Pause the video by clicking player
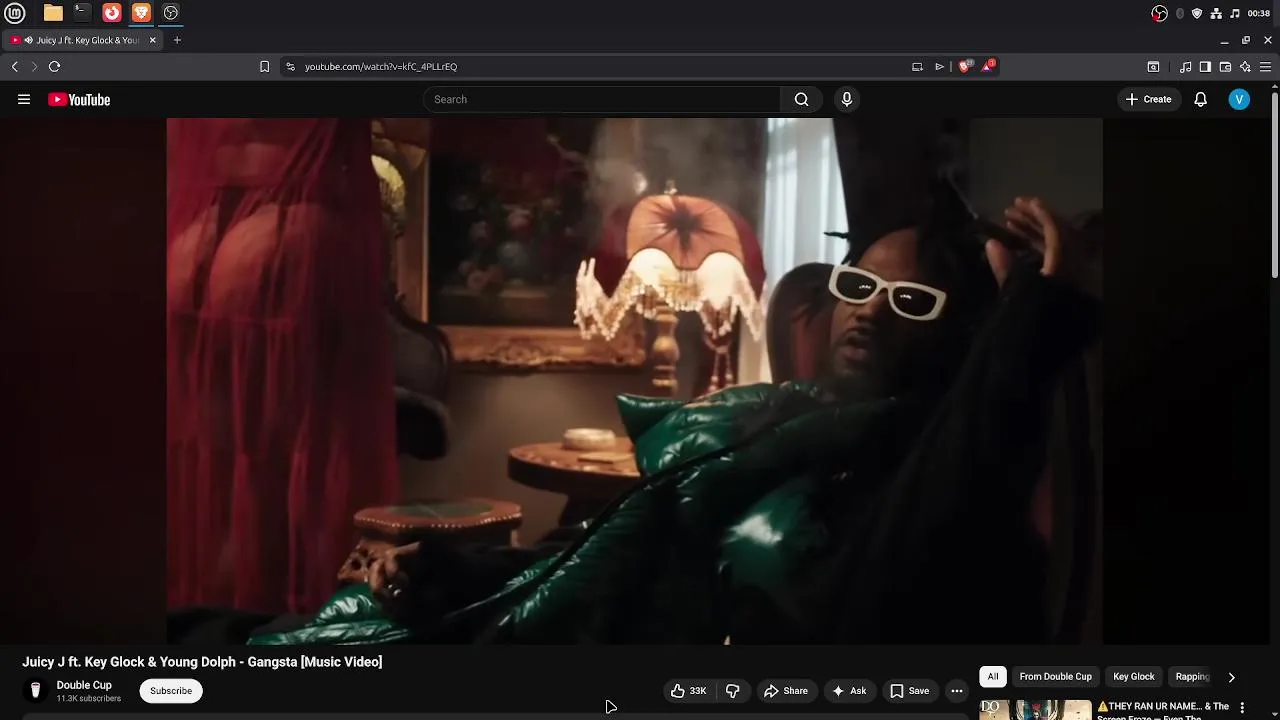This screenshot has width=1280, height=720. click(635, 381)
